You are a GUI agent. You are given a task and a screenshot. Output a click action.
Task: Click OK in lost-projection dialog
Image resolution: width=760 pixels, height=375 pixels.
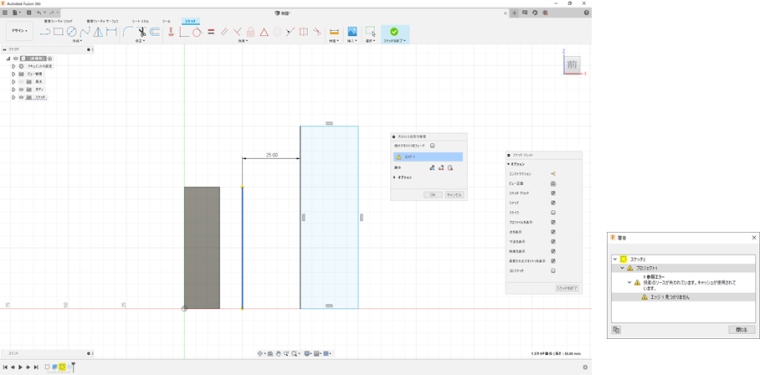click(433, 195)
